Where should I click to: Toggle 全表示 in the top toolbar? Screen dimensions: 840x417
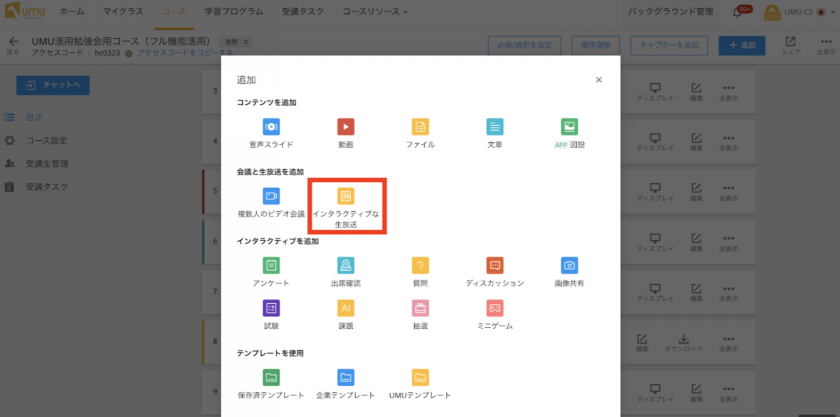click(826, 46)
